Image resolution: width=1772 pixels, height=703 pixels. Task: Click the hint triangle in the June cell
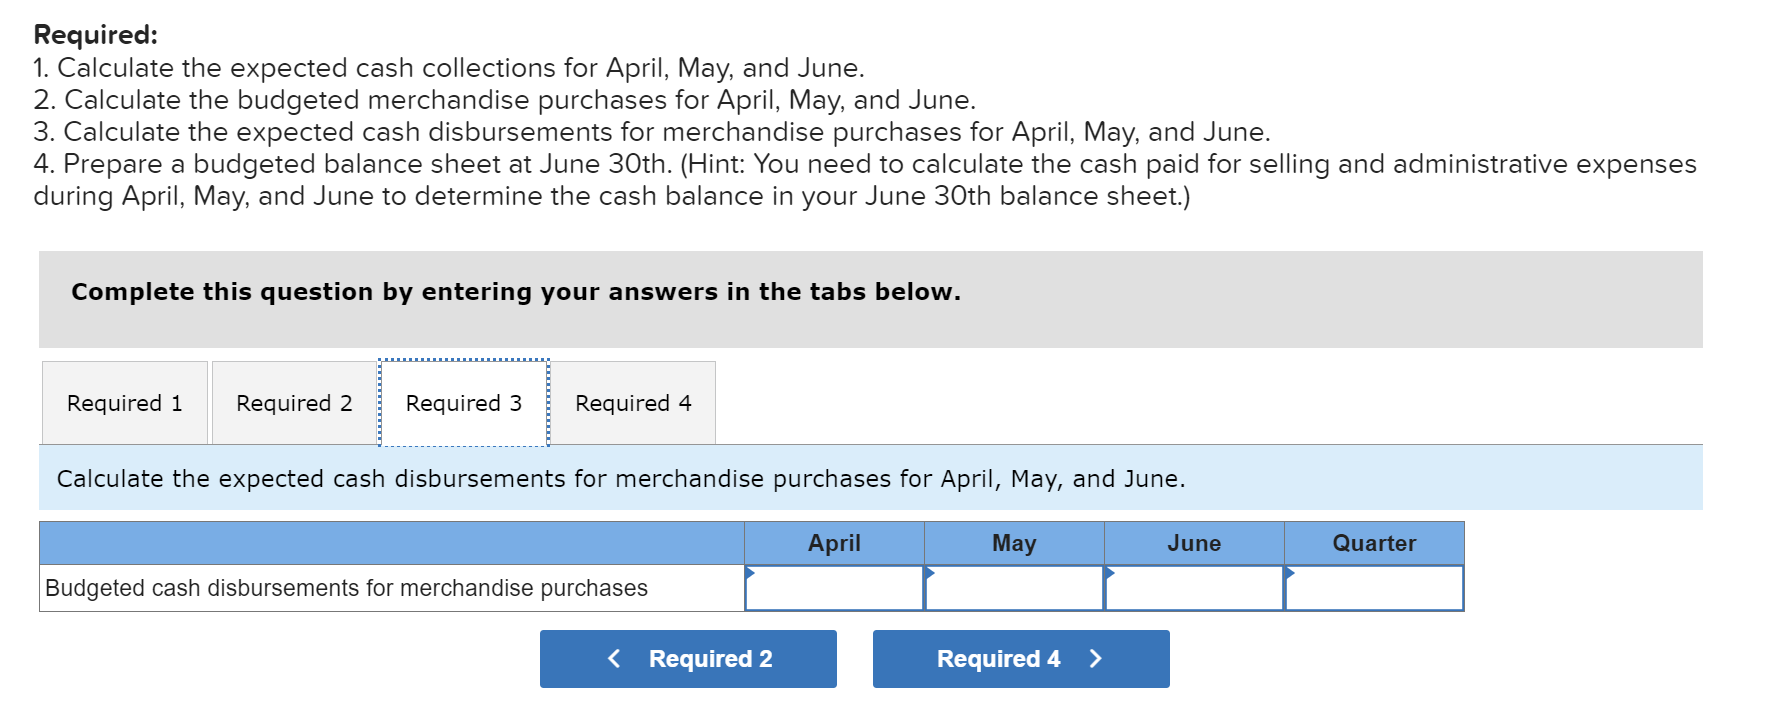[x=1109, y=573]
